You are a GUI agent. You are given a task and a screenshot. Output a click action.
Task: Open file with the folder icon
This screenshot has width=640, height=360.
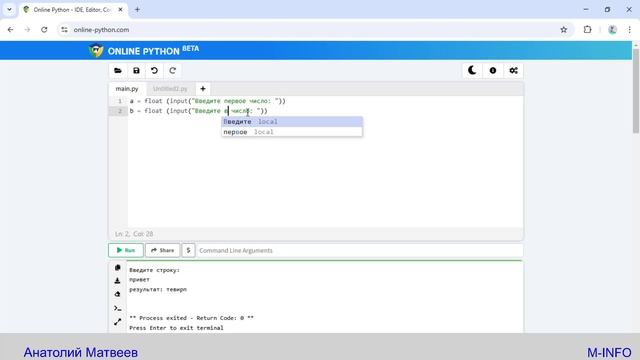(118, 71)
